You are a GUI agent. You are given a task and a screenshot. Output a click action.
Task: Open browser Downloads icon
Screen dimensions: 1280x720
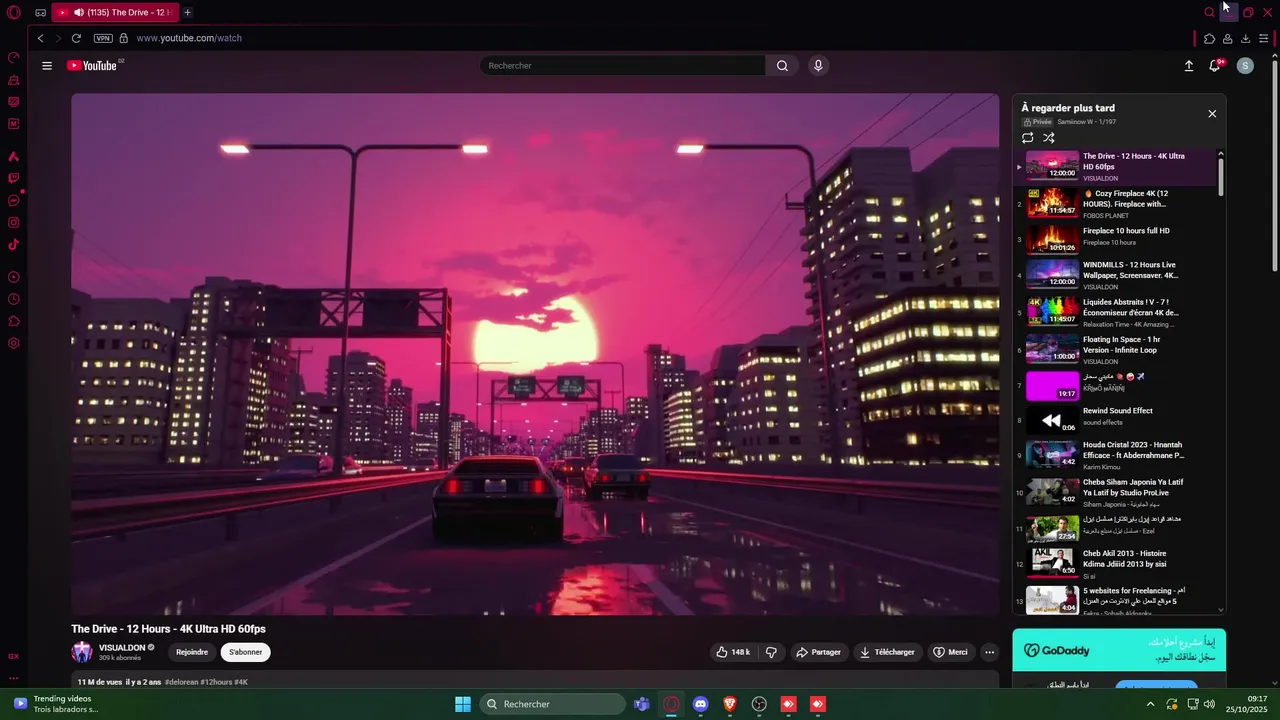tap(1245, 38)
